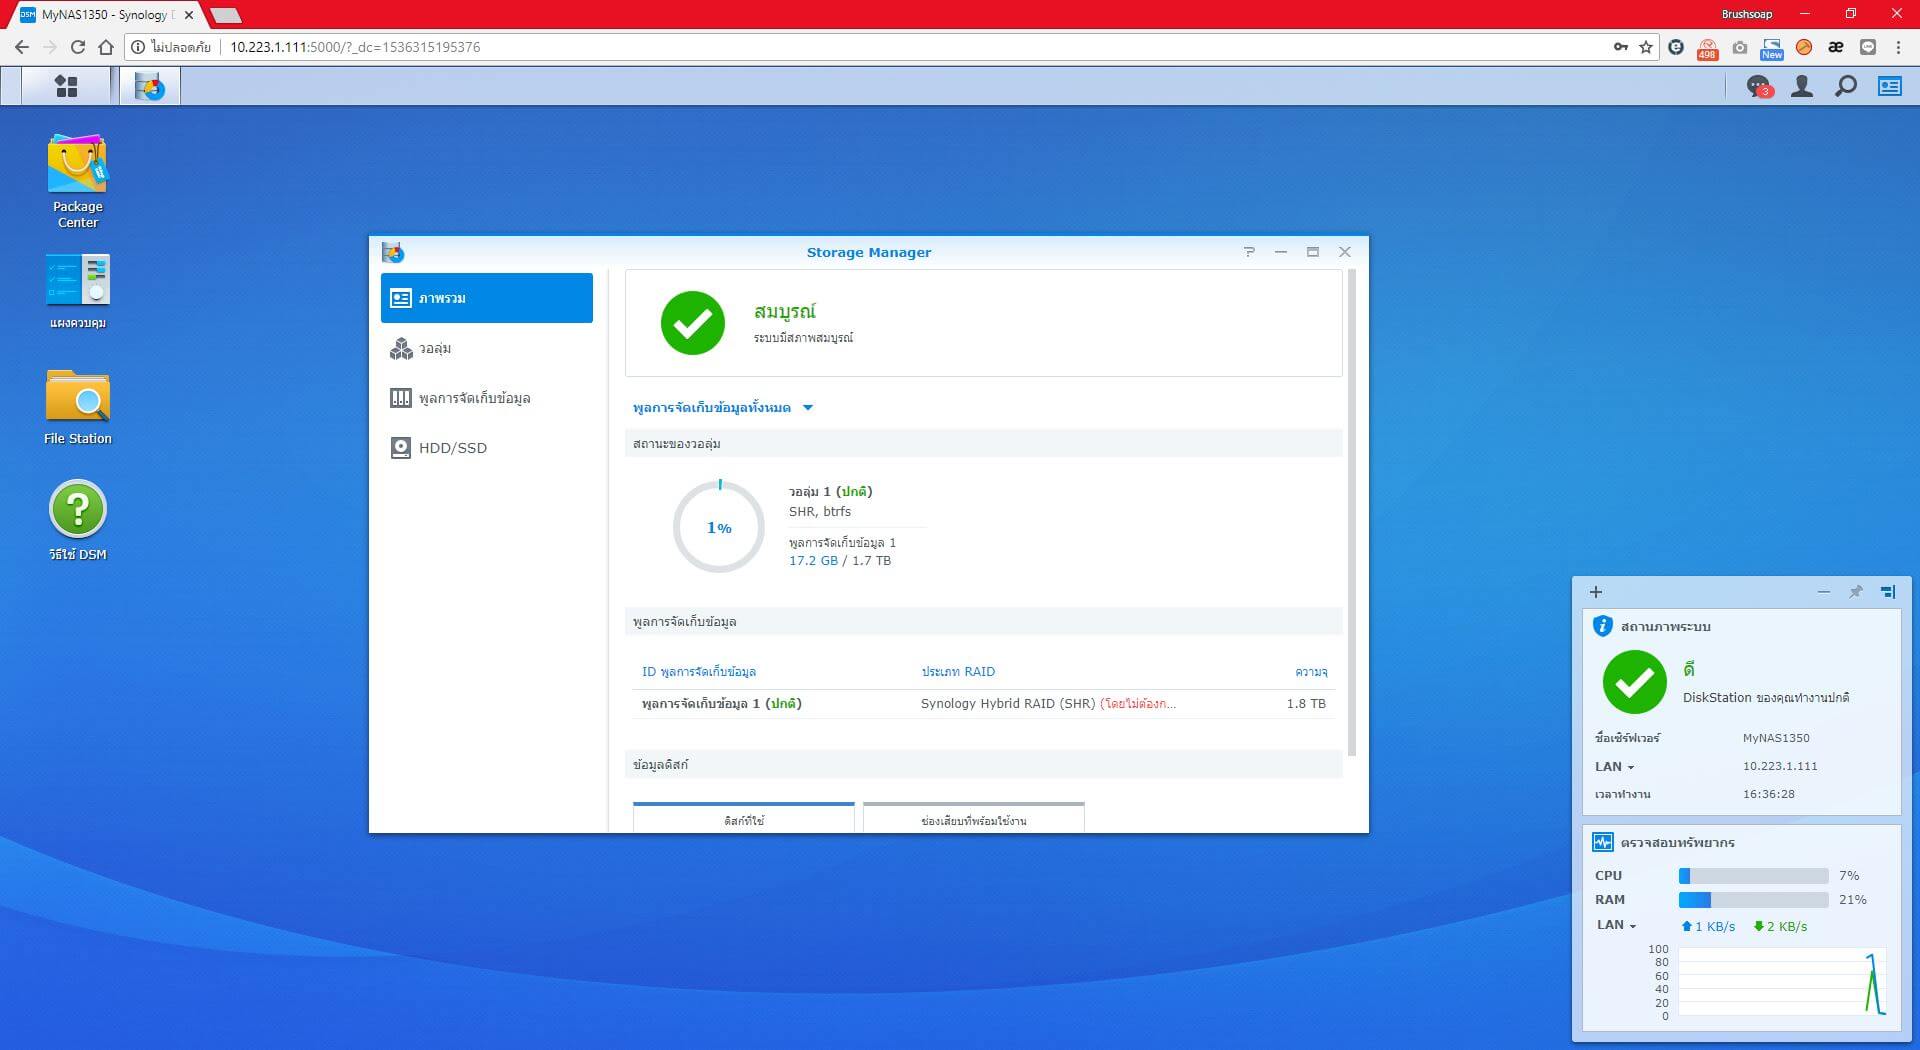Click the Brushsoap Chrome profile name
The image size is (1920, 1050).
(1746, 14)
